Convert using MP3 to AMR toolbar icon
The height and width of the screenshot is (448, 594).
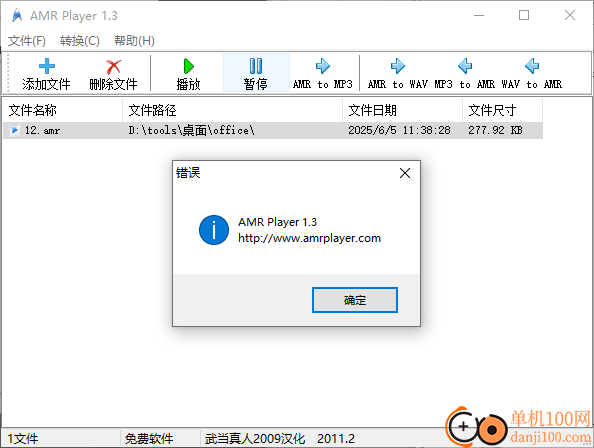coord(465,66)
